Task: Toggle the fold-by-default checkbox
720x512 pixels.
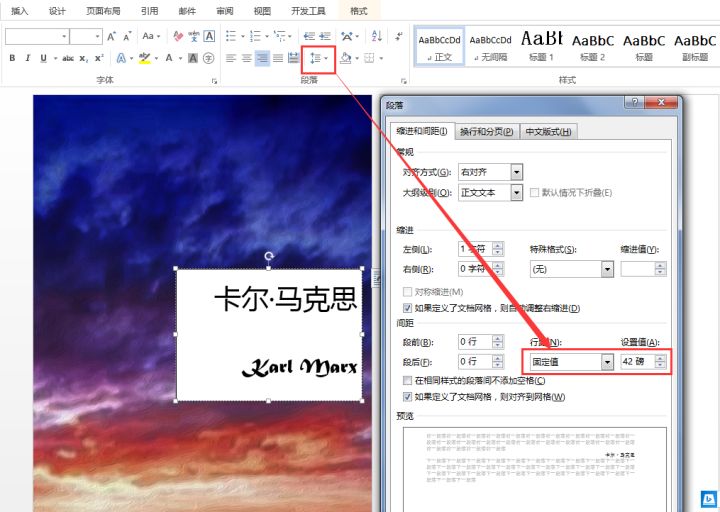Action: 534,193
